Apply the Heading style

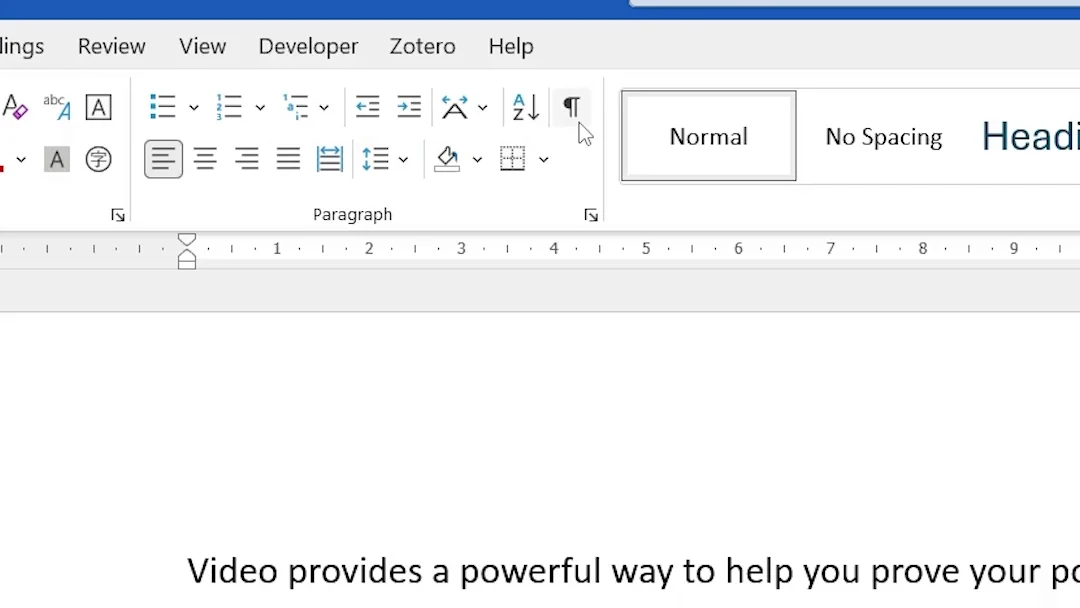coord(1030,136)
